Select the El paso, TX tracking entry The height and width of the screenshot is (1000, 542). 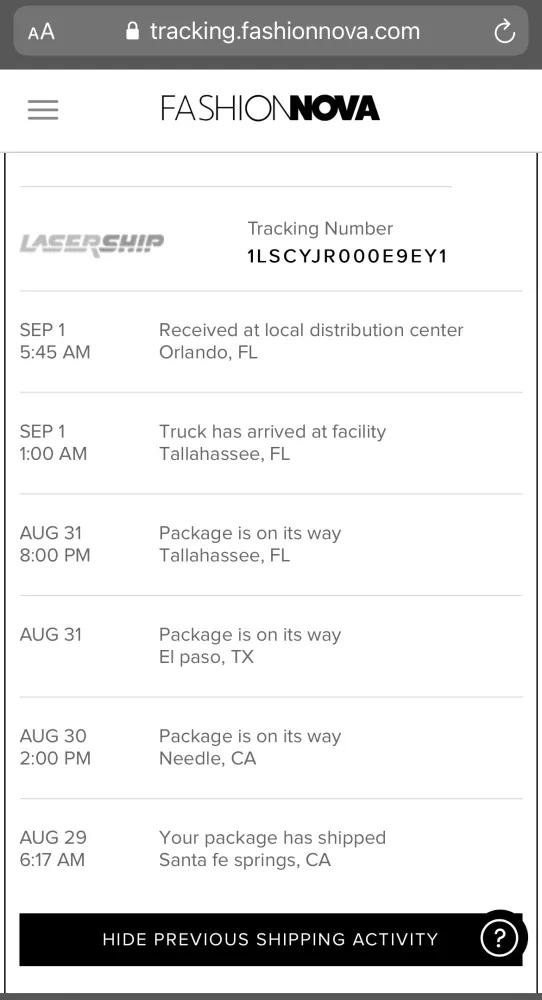[x=271, y=645]
